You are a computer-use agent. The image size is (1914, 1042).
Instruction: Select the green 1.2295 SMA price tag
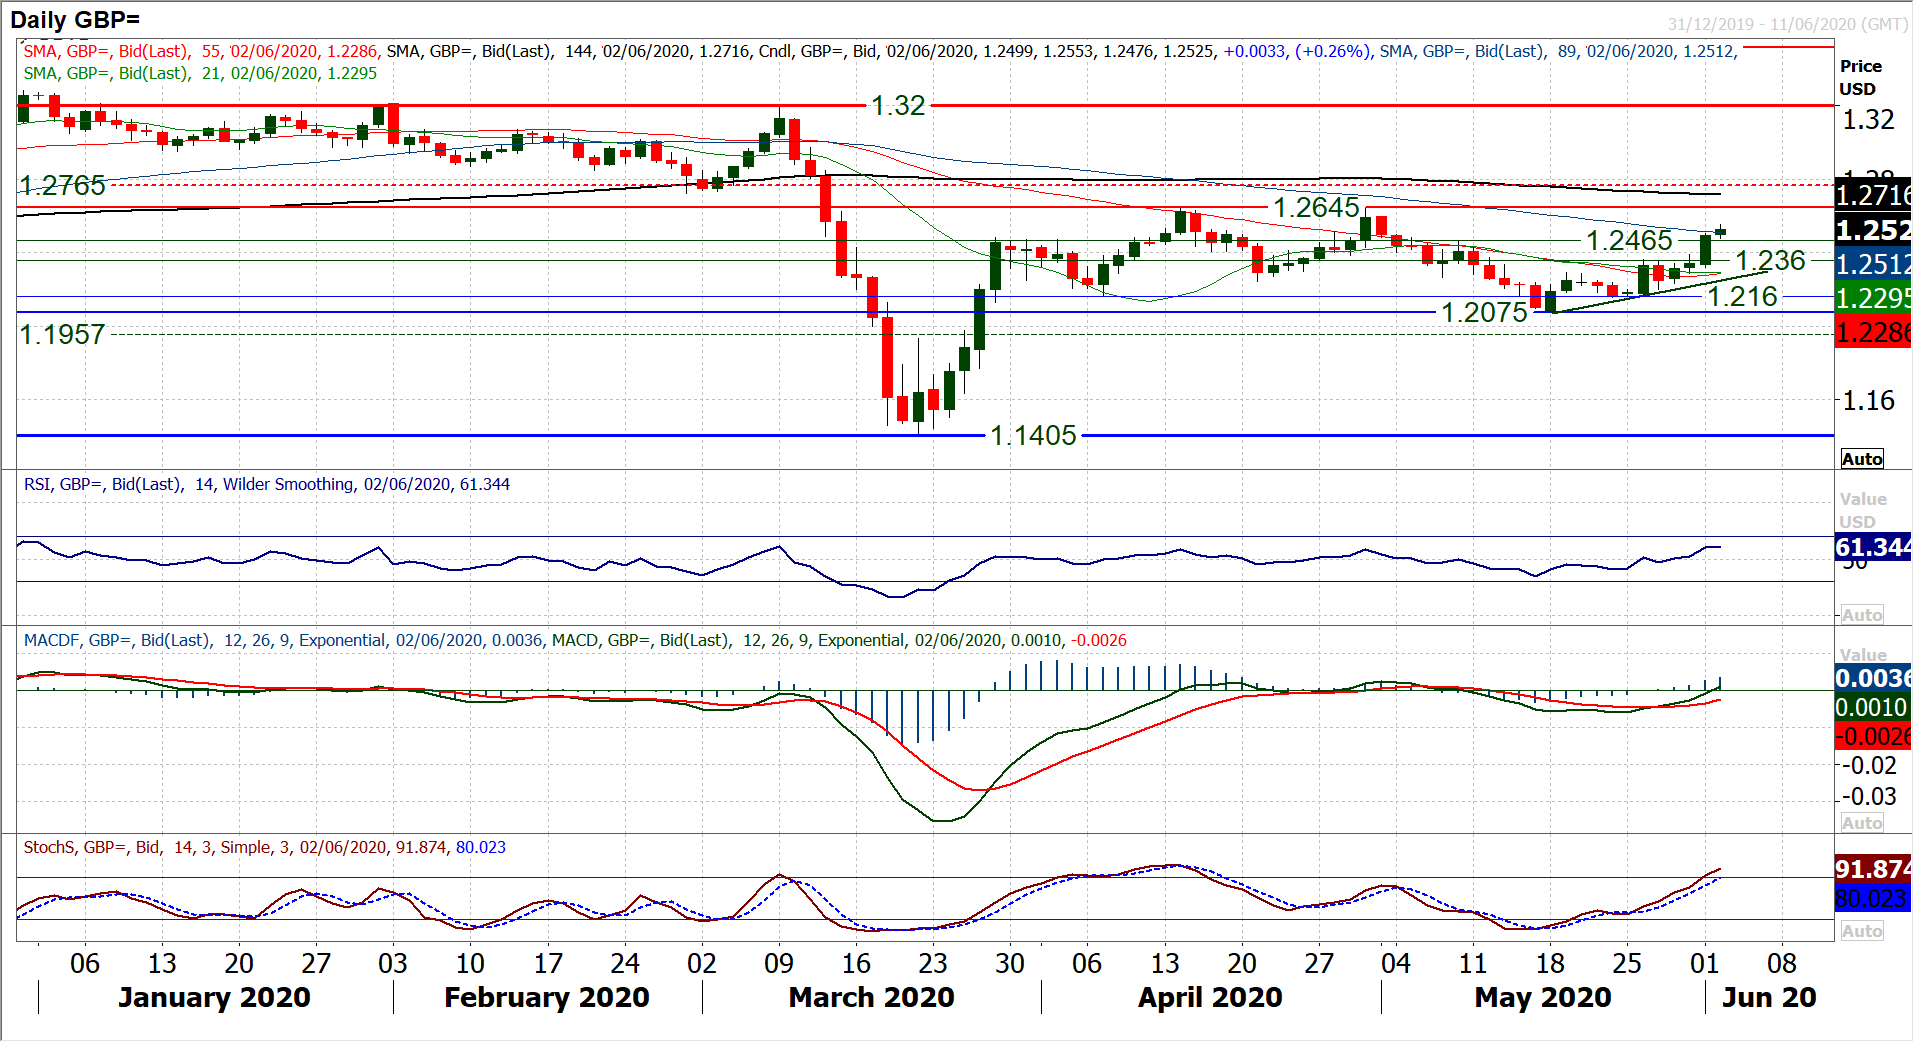coord(1872,298)
